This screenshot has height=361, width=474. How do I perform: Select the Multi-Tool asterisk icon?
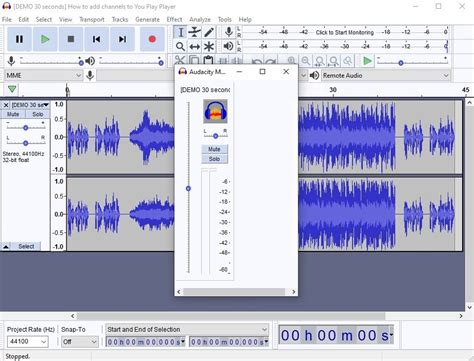pyautogui.click(x=209, y=46)
